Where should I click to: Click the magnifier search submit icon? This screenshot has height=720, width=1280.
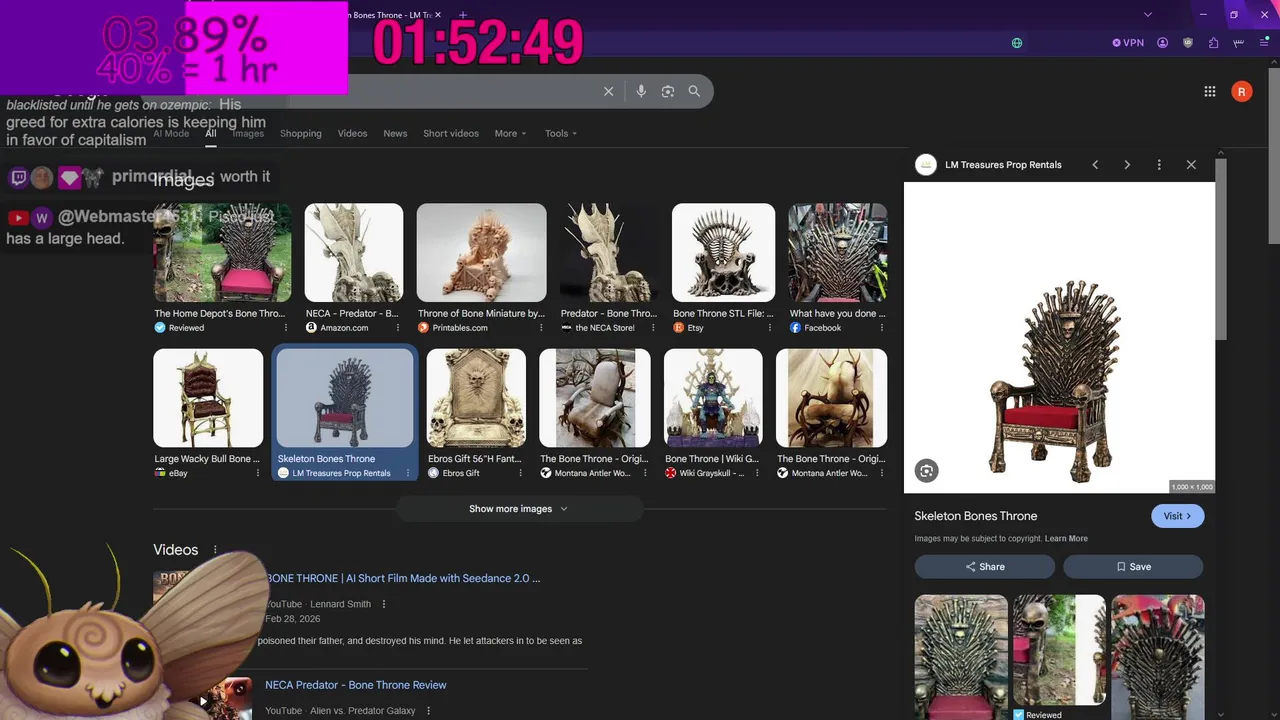point(694,91)
